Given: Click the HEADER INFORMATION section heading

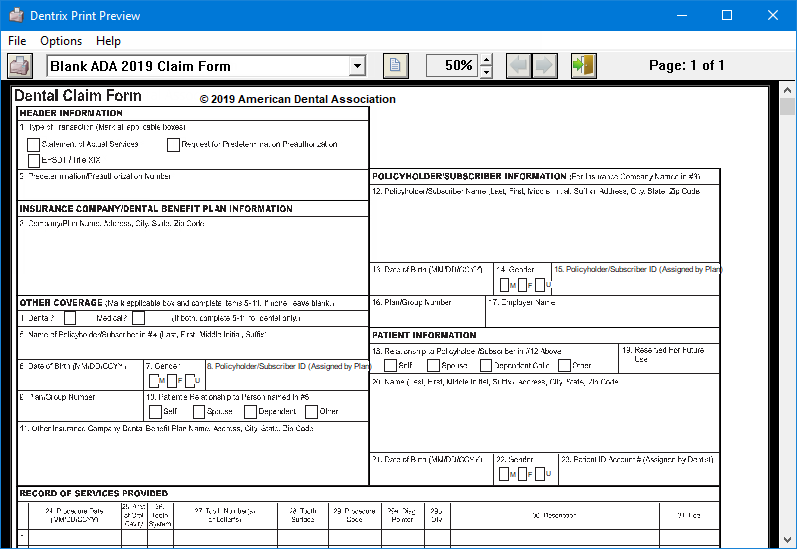Looking at the screenshot, I should (x=71, y=113).
